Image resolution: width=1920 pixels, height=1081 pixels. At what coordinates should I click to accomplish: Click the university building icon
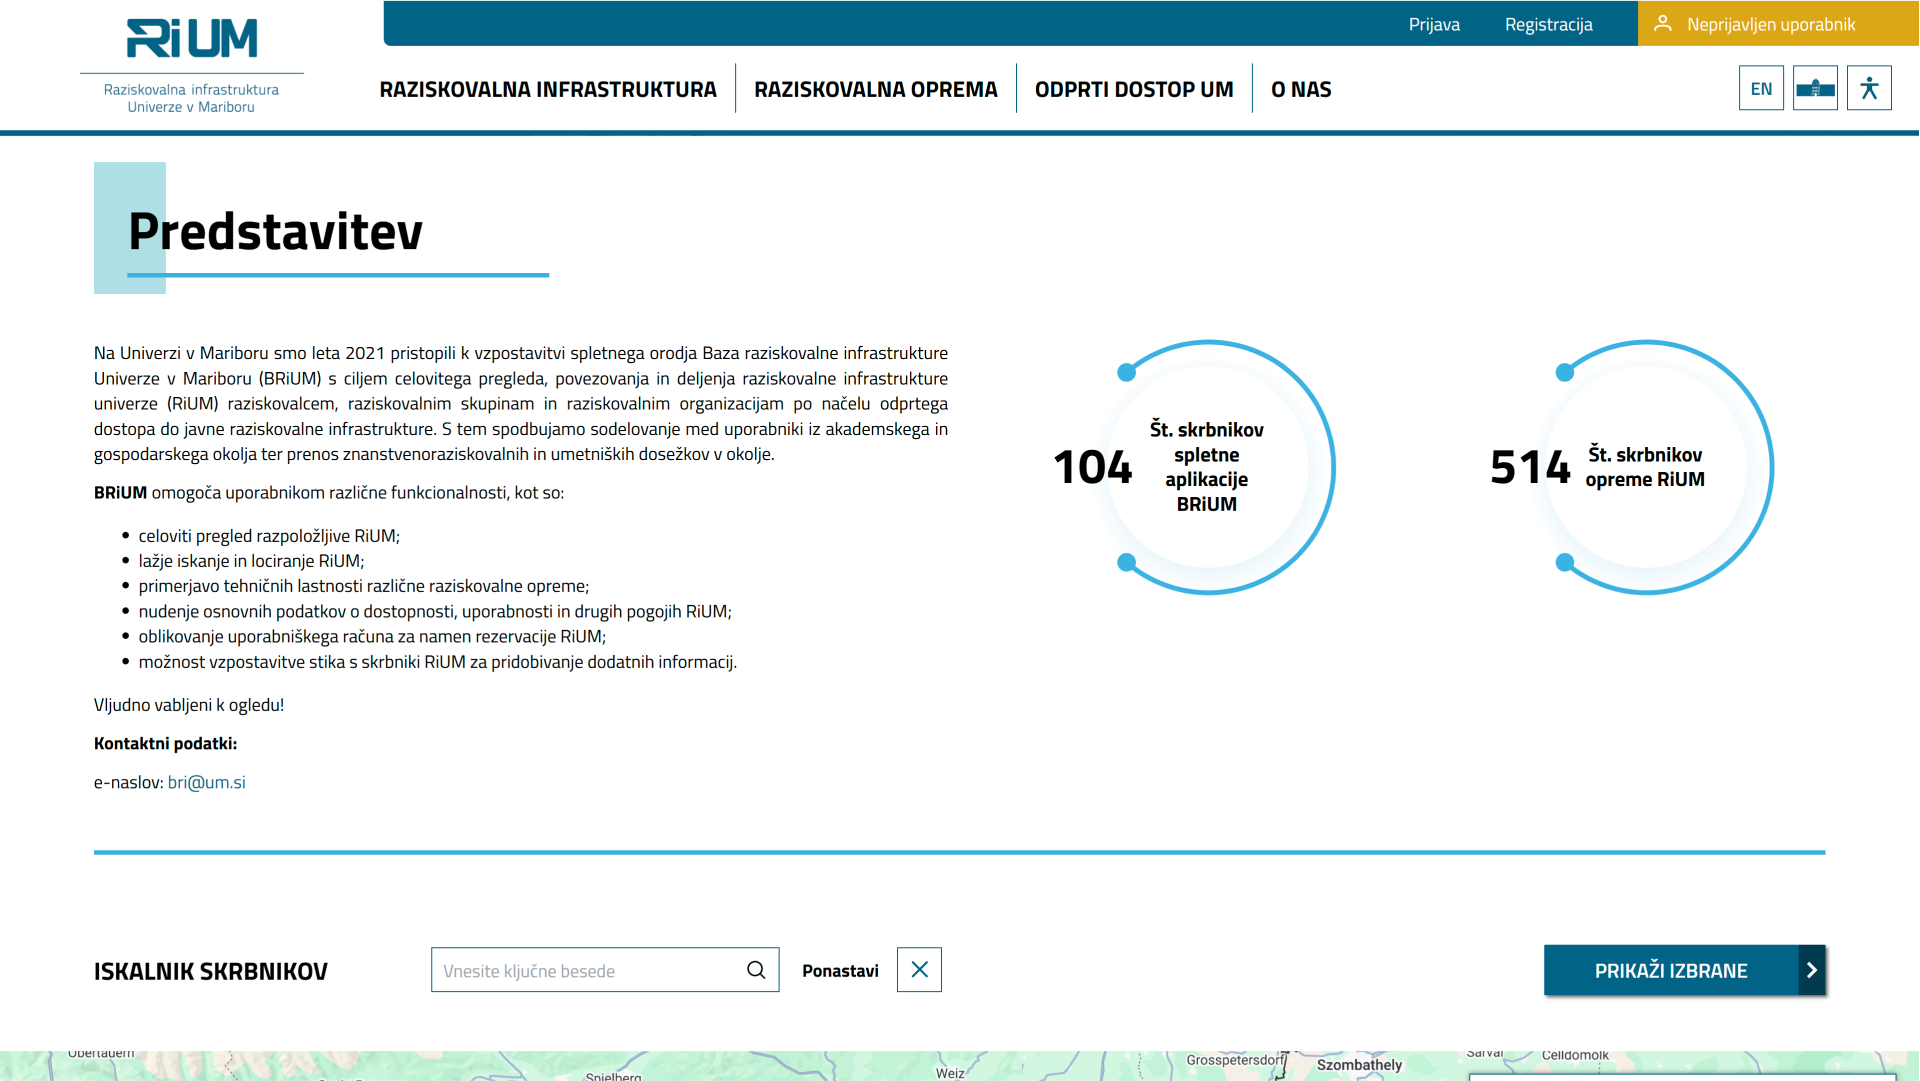pos(1815,88)
